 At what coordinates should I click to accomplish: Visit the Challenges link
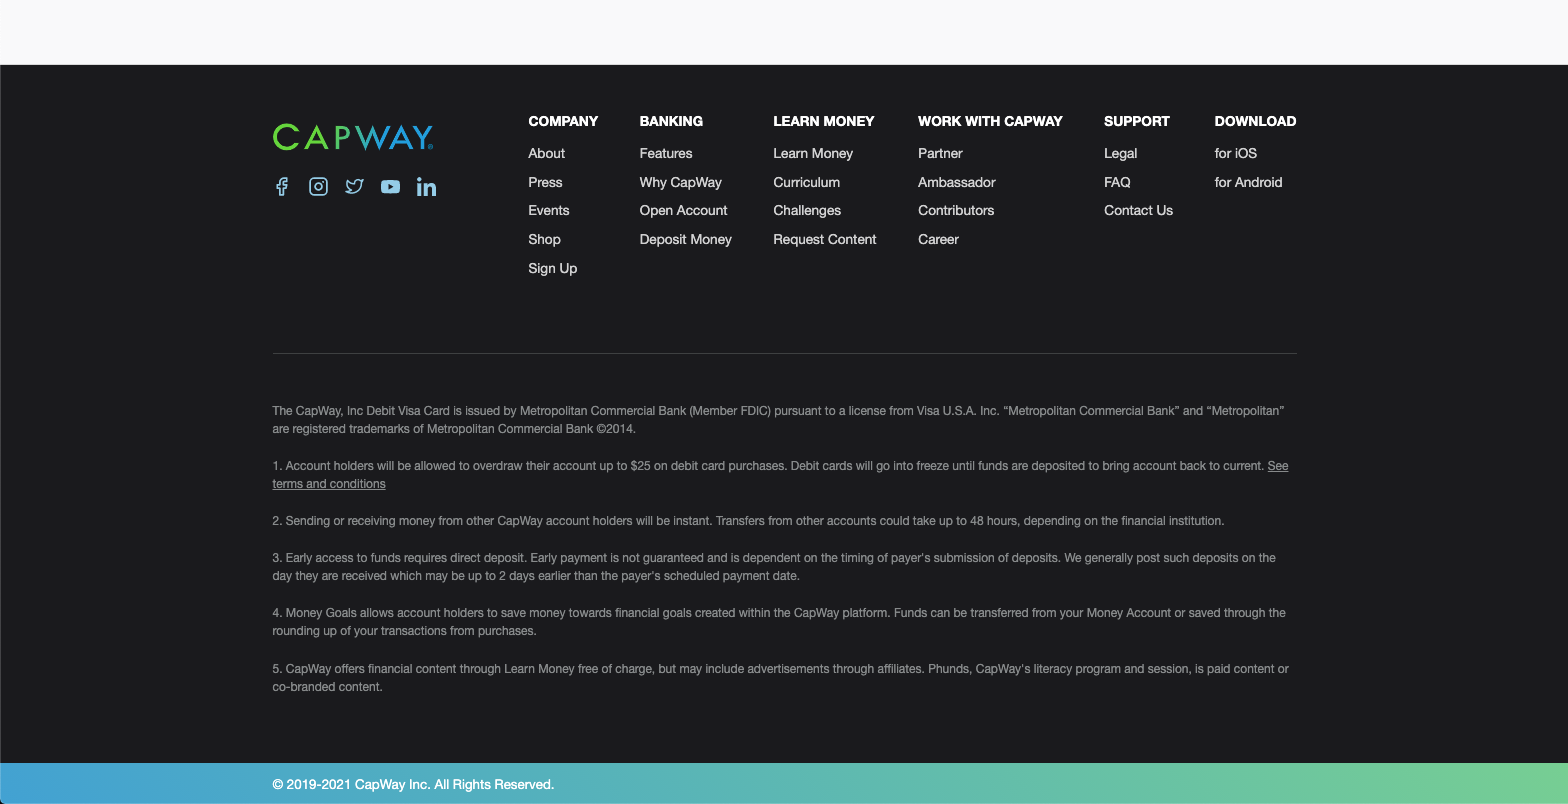point(807,210)
